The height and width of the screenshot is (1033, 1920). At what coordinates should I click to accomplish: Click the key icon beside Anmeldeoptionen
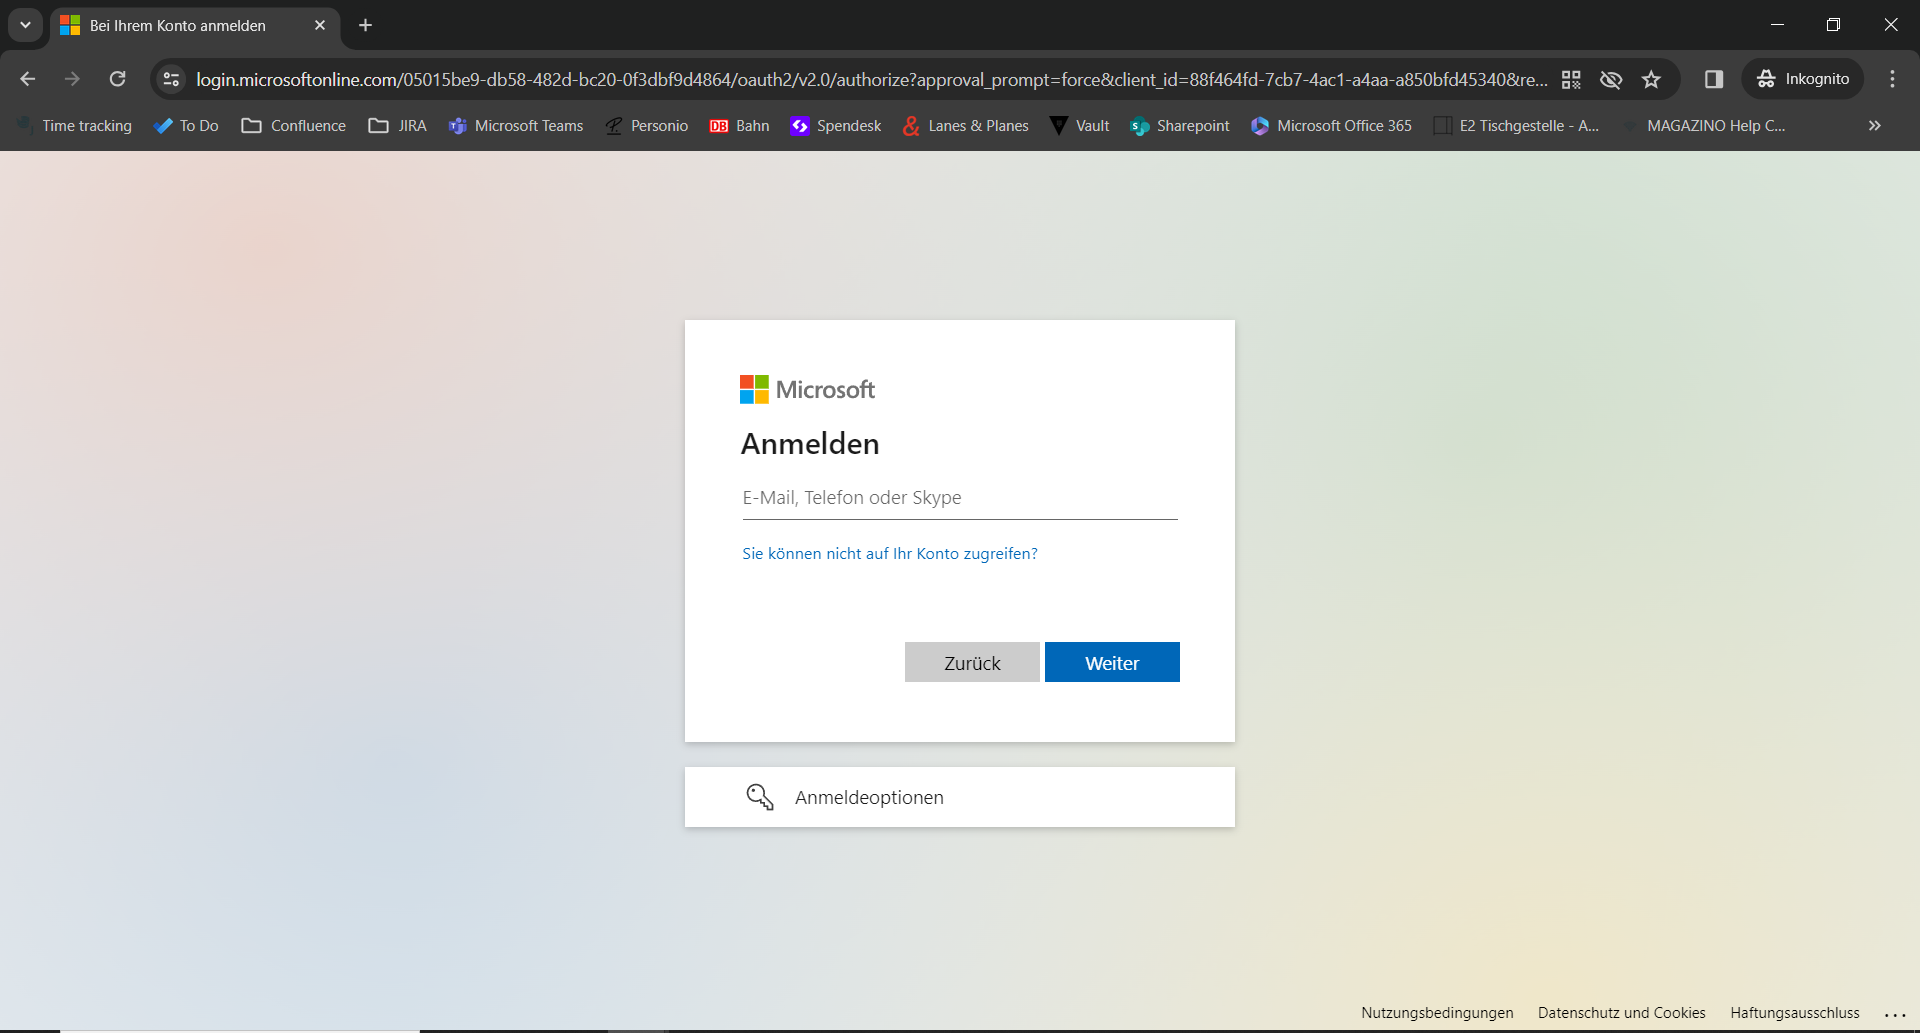760,797
